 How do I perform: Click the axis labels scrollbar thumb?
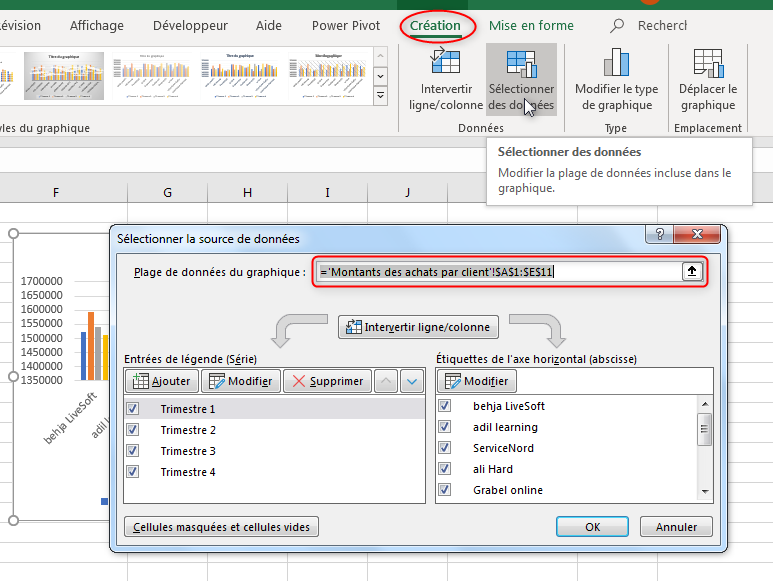pos(705,429)
